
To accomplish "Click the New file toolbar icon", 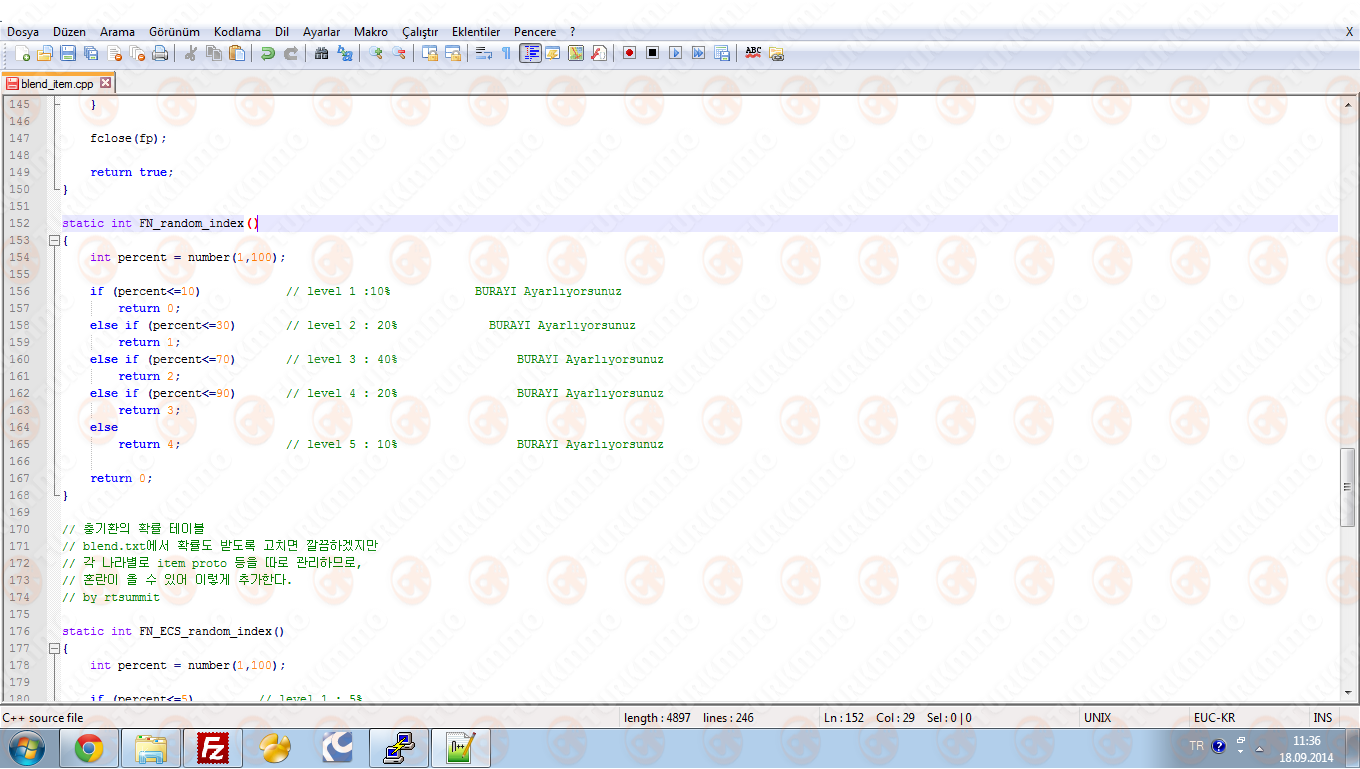I will click(x=21, y=53).
